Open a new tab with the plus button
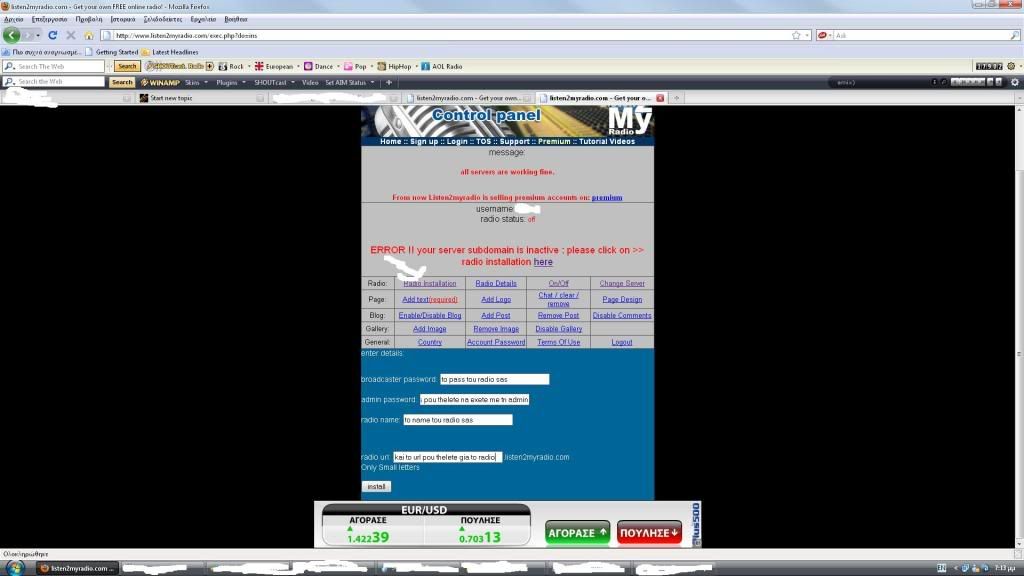The height and width of the screenshot is (576, 1024). pyautogui.click(x=677, y=98)
